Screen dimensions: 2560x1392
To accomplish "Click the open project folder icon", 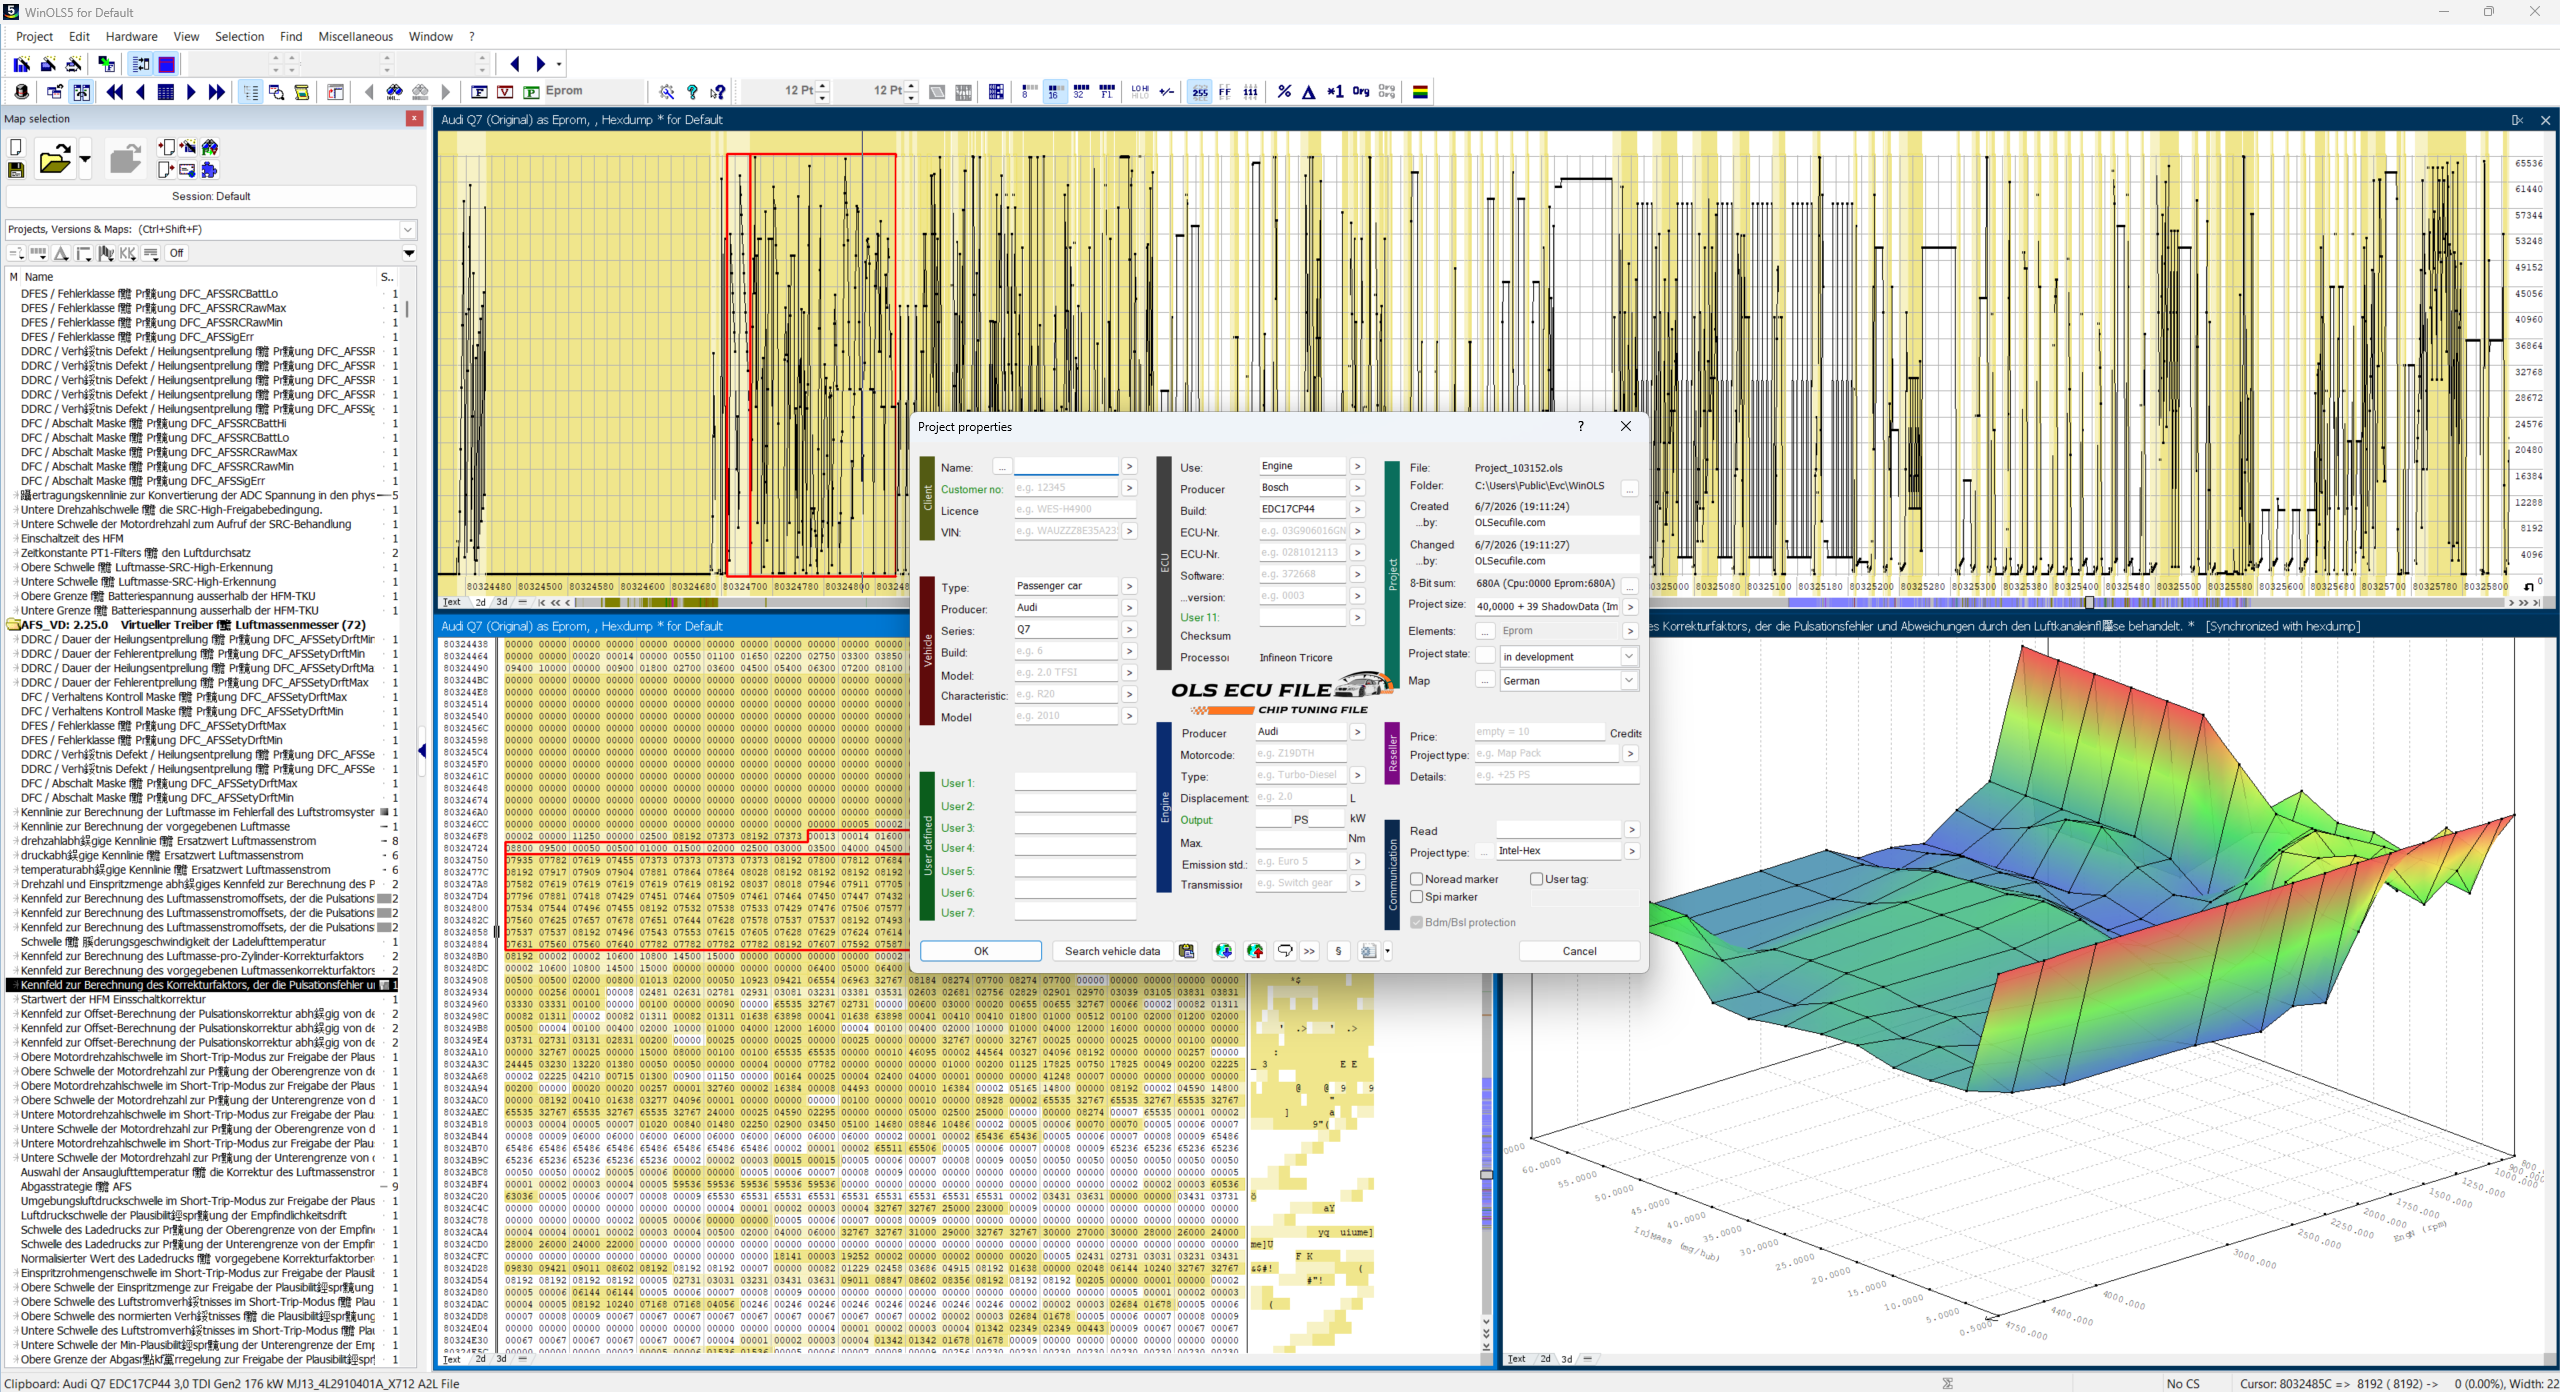I will tap(54, 159).
